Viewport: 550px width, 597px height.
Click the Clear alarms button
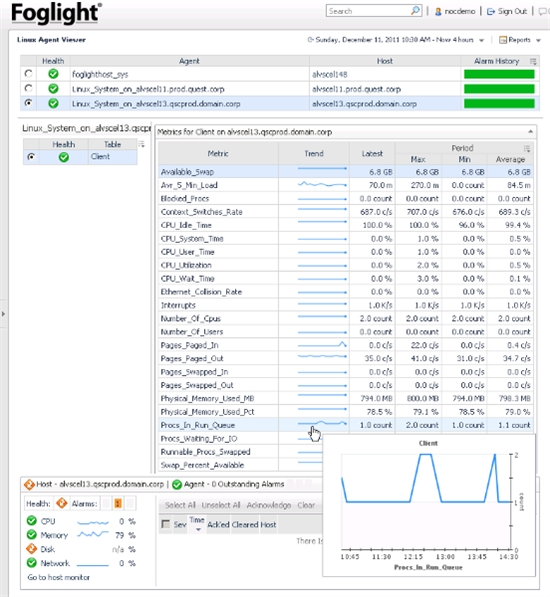pos(306,505)
